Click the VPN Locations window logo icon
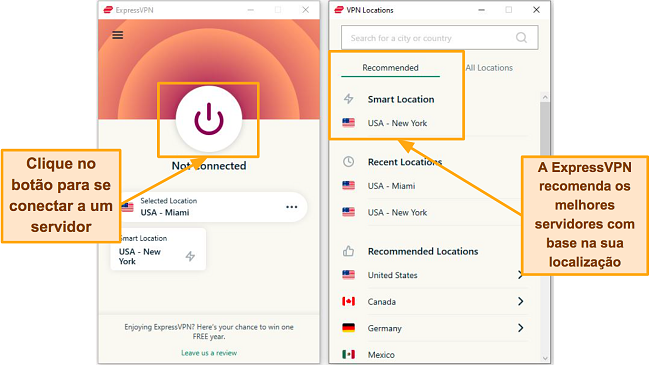Image resolution: width=650 pixels, height=365 pixels. coord(339,10)
